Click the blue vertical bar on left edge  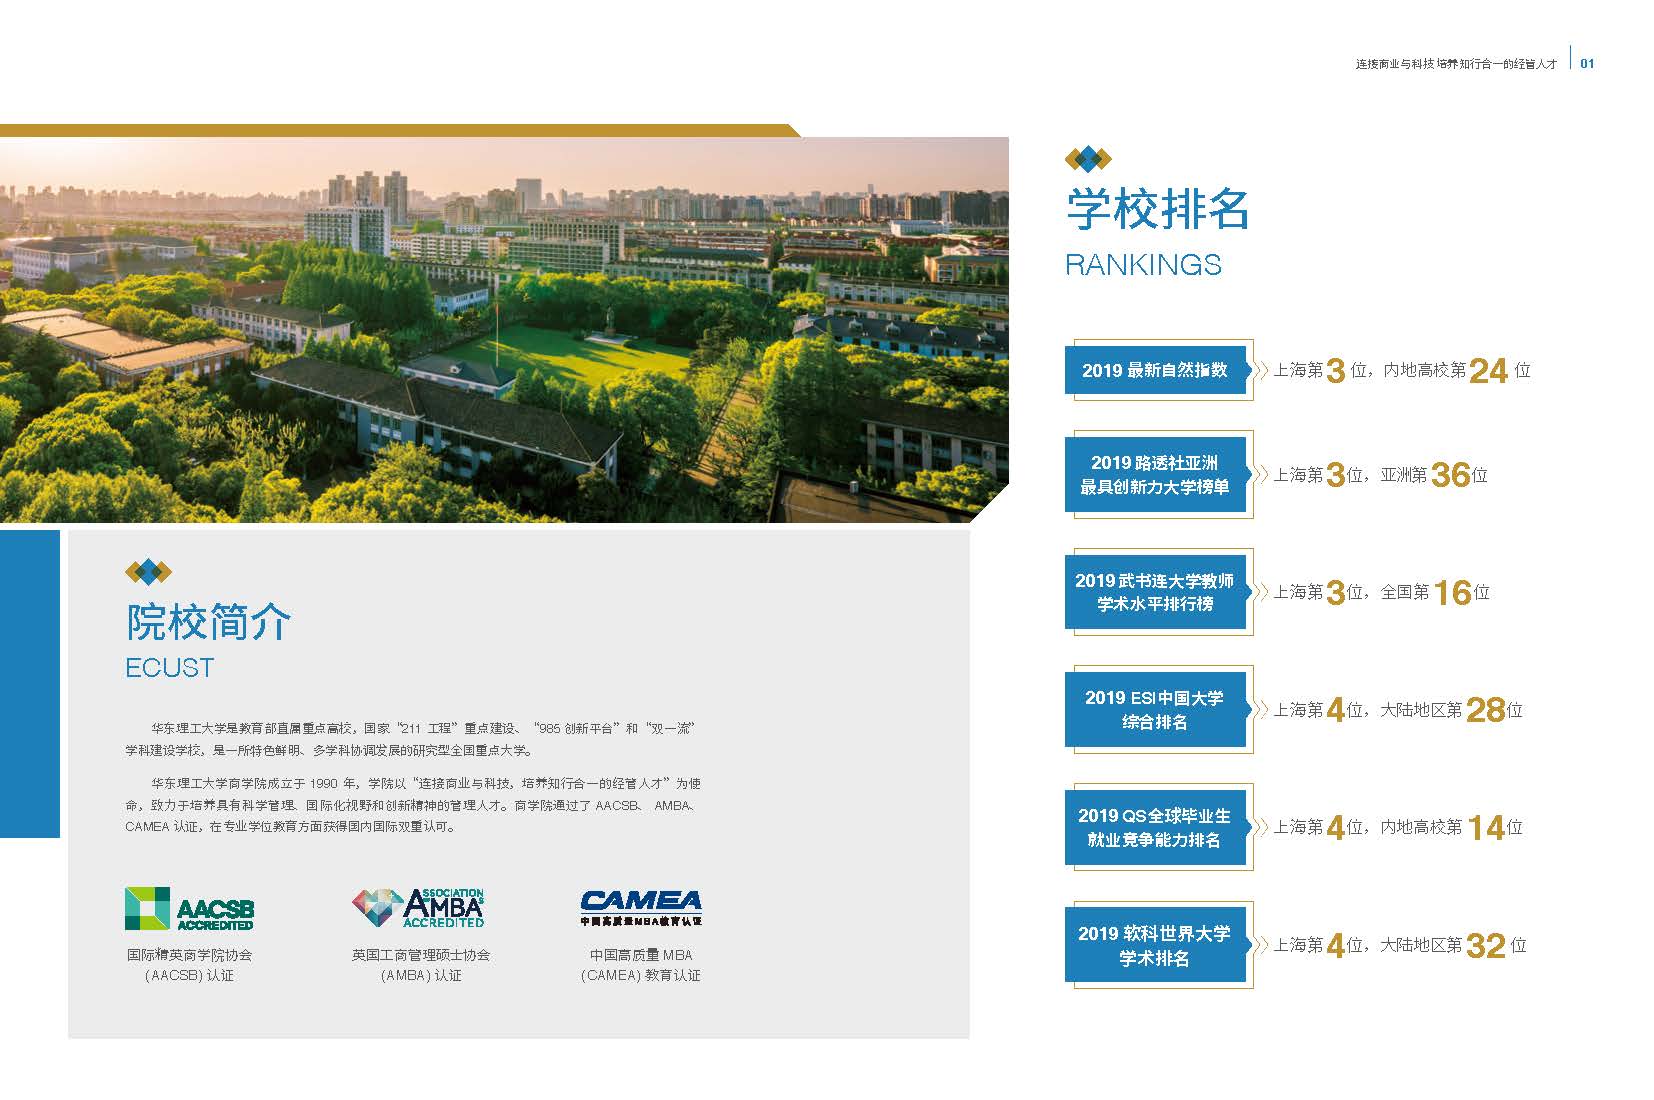(29, 684)
